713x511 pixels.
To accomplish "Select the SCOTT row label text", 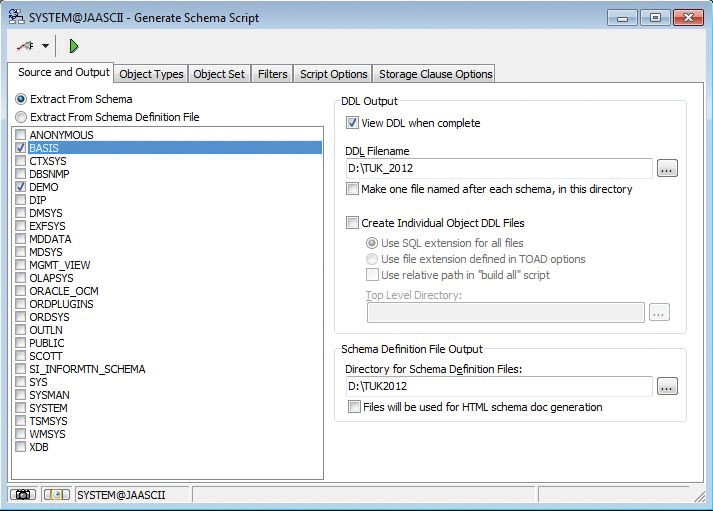I will 45,356.
